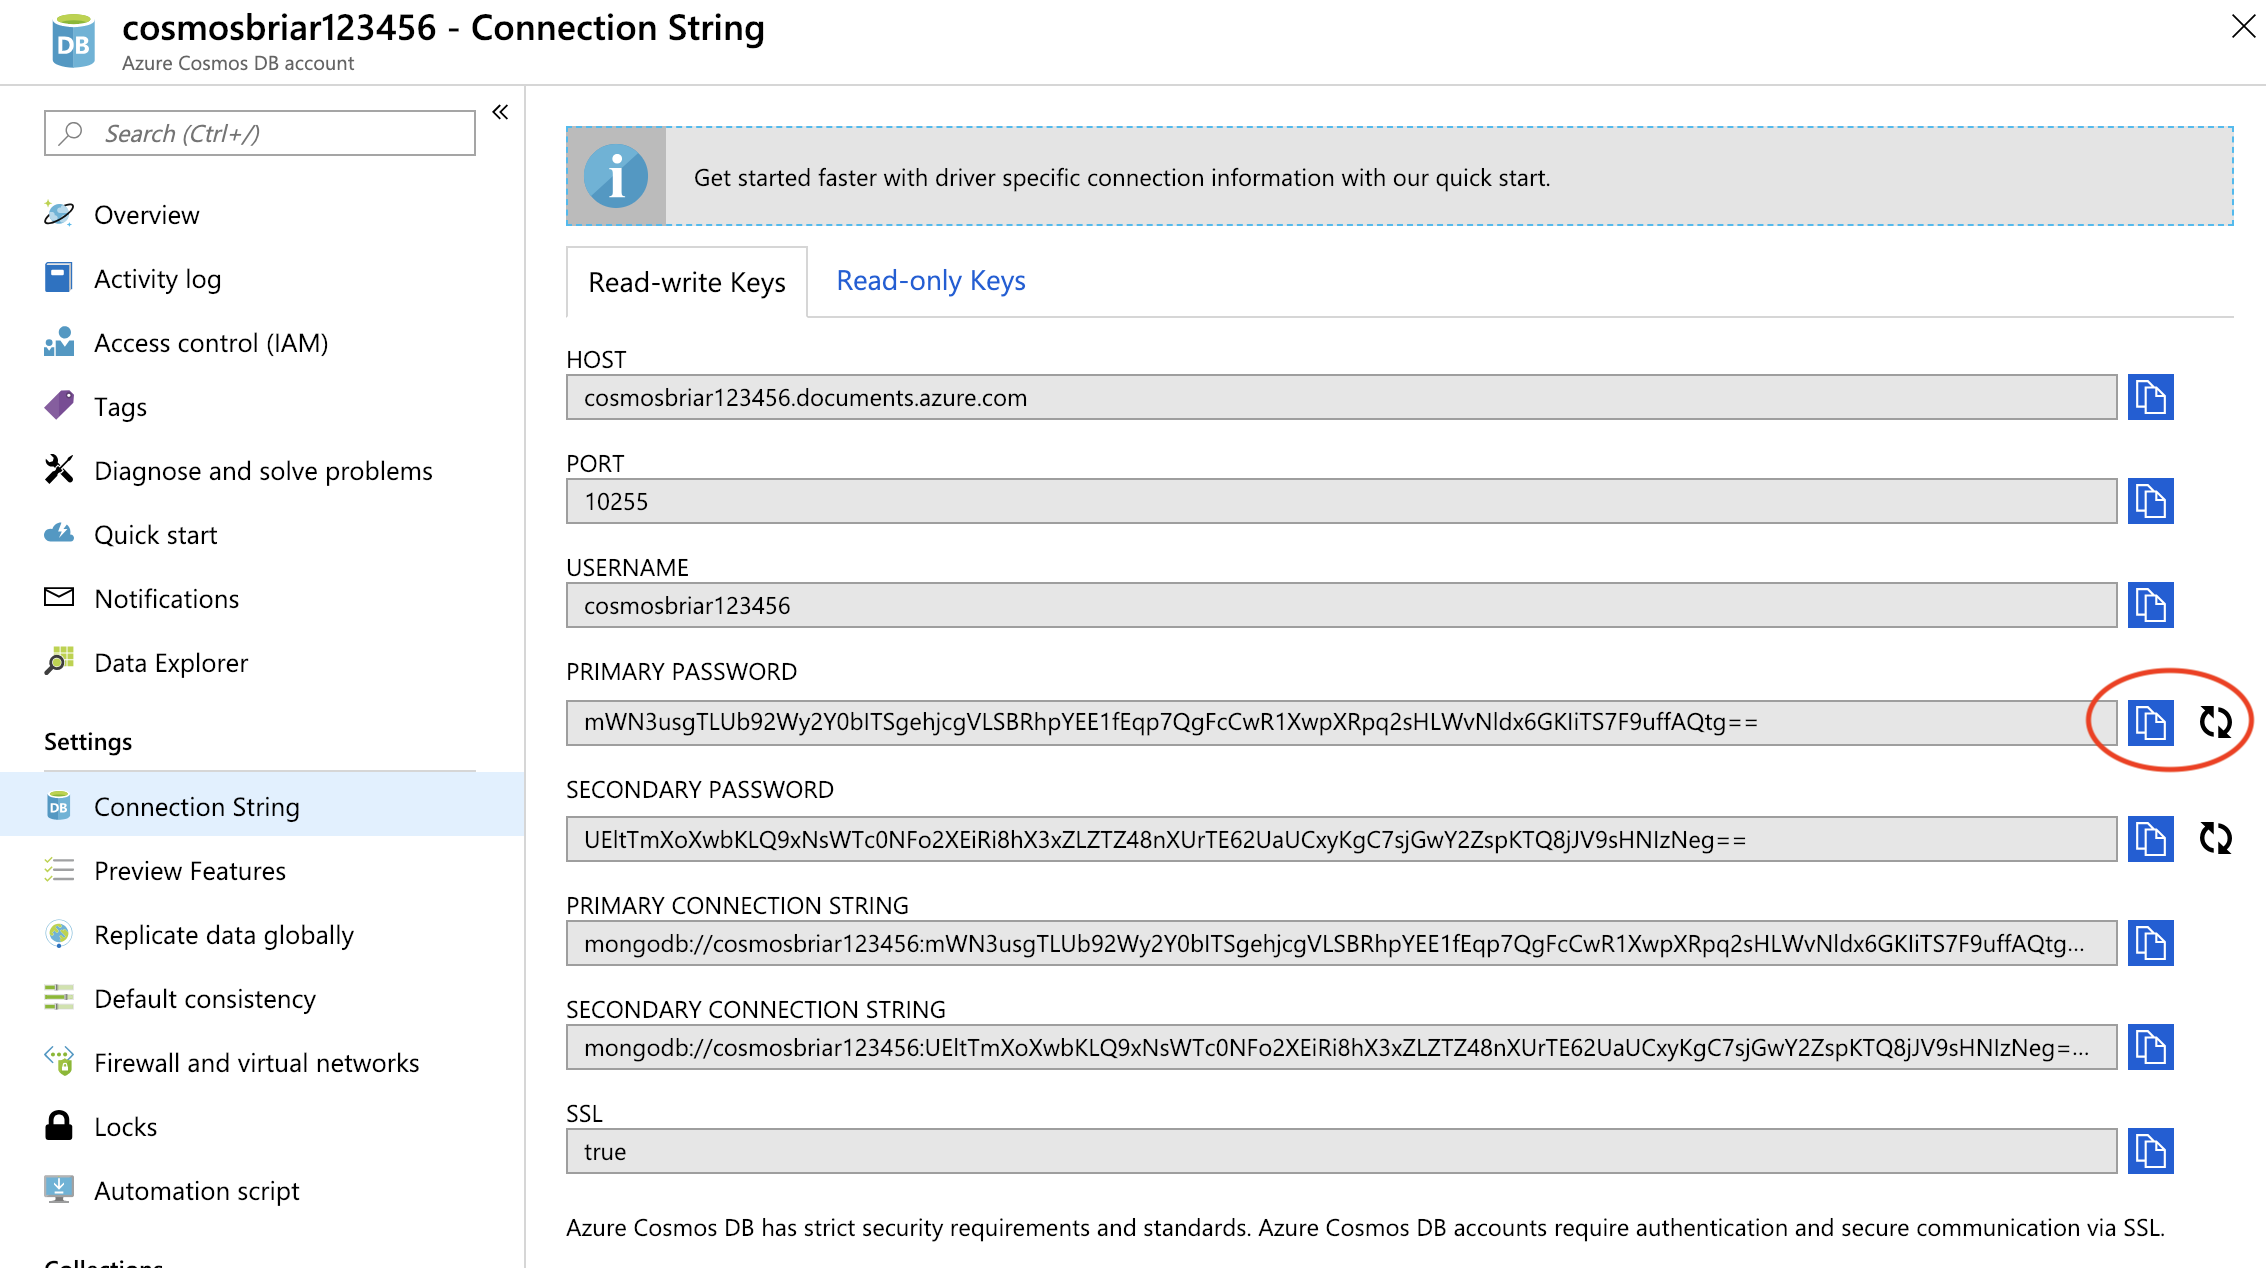This screenshot has width=2266, height=1268.
Task: Click the Replicate data globe icon
Action: (59, 933)
